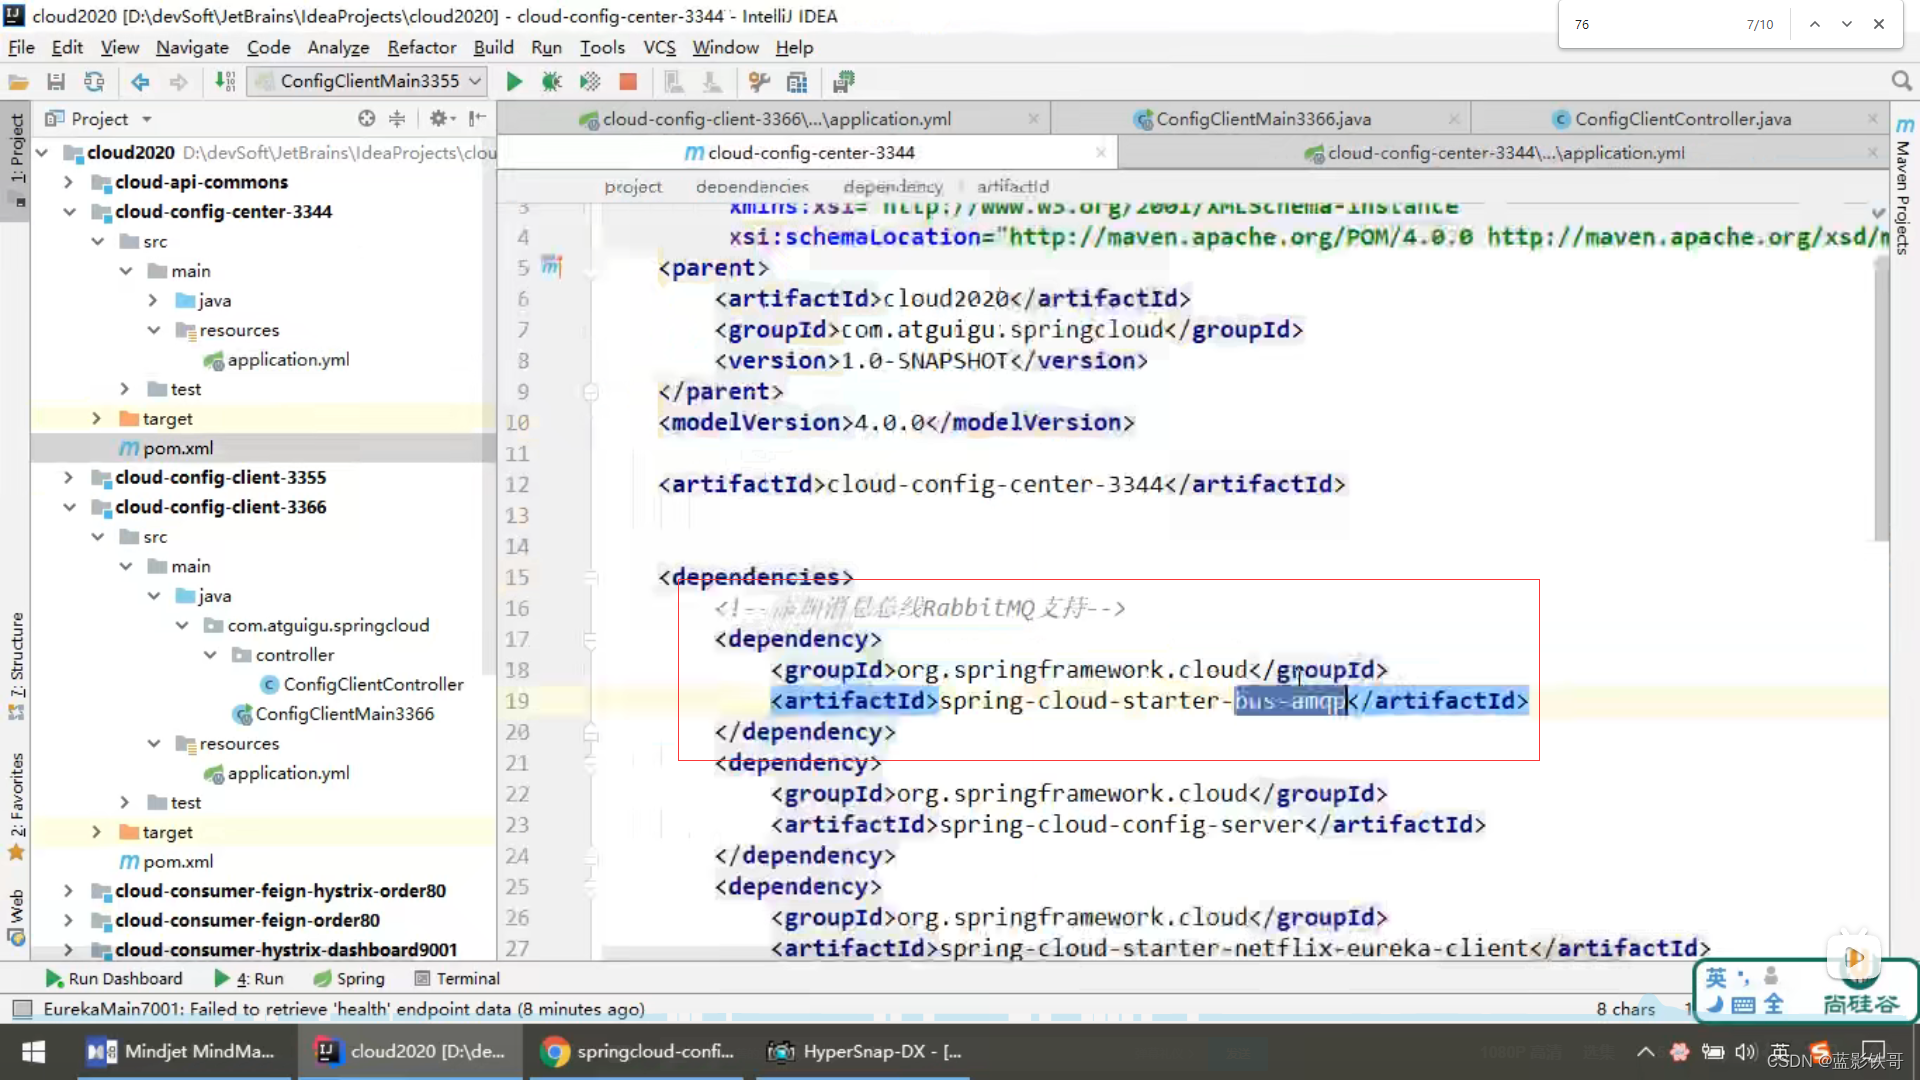The width and height of the screenshot is (1920, 1080).
Task: Switch to cloud-config-client-3366 application.yml tab
Action: (x=776, y=119)
